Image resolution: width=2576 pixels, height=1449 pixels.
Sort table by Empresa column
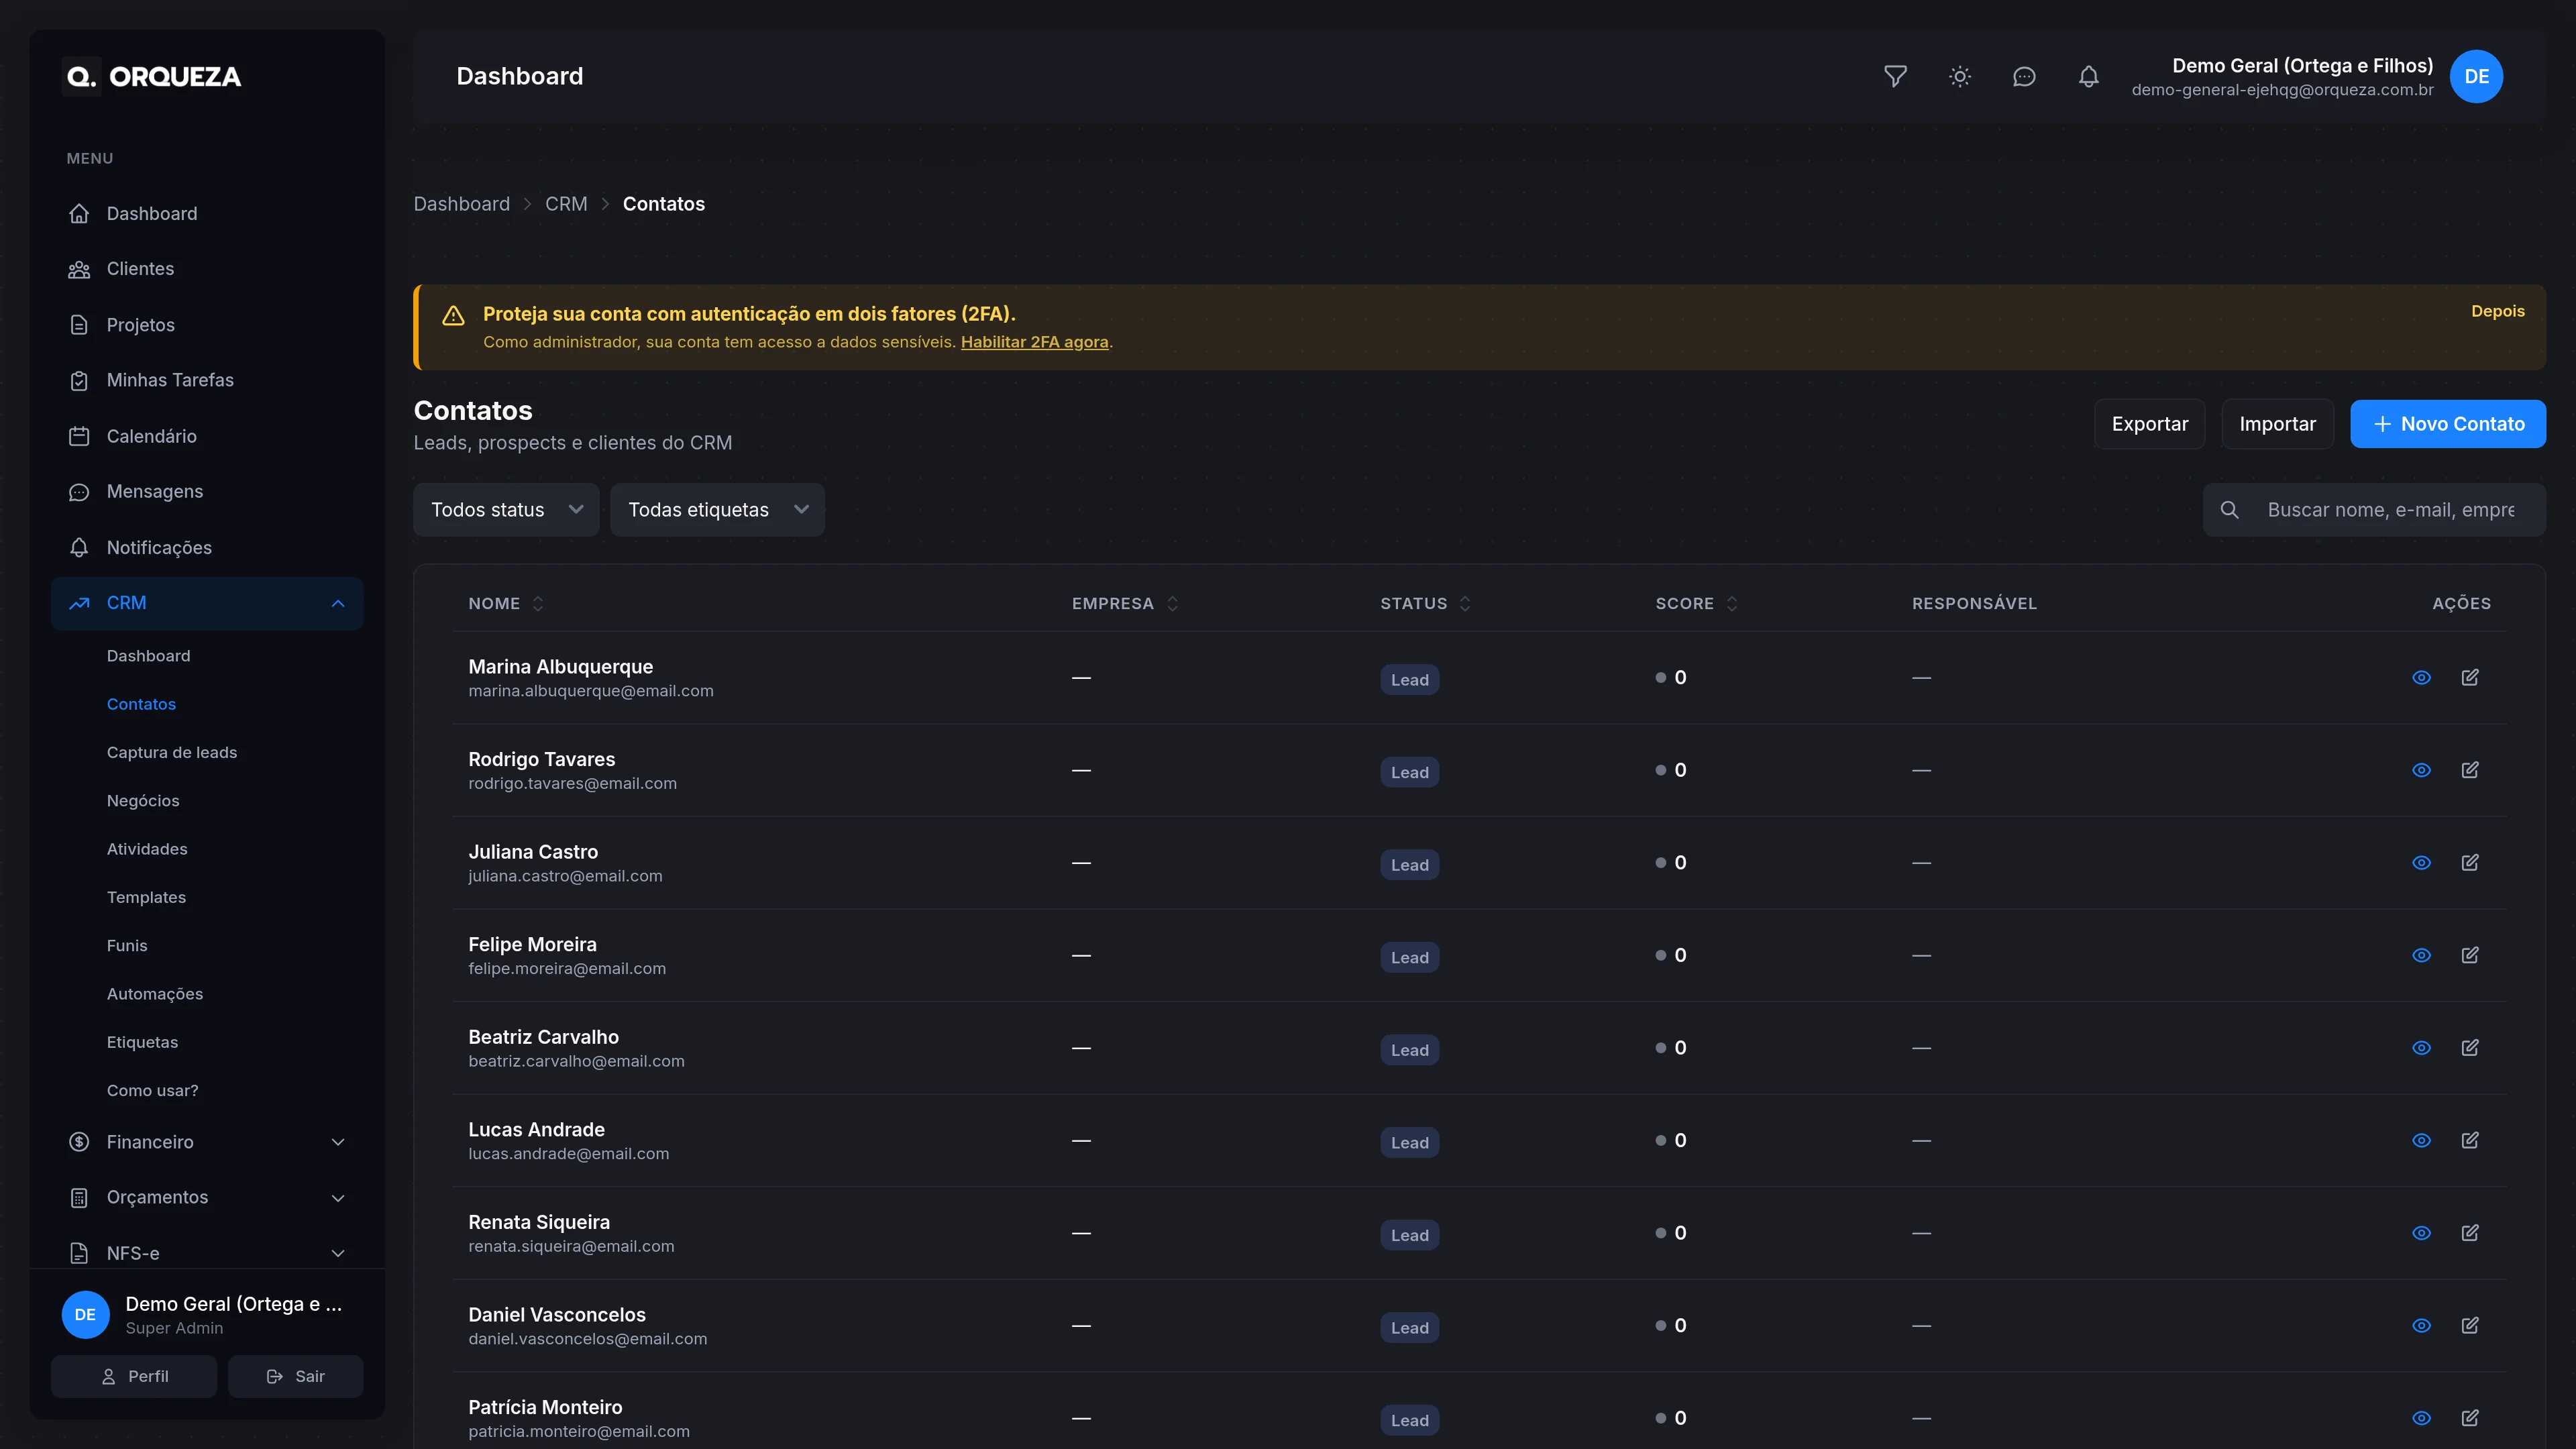pyautogui.click(x=1125, y=604)
